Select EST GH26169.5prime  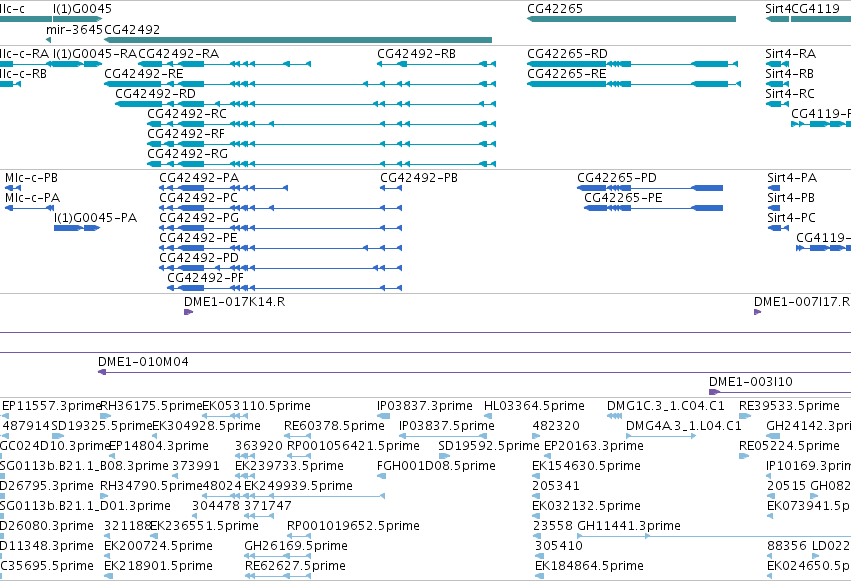(277, 556)
